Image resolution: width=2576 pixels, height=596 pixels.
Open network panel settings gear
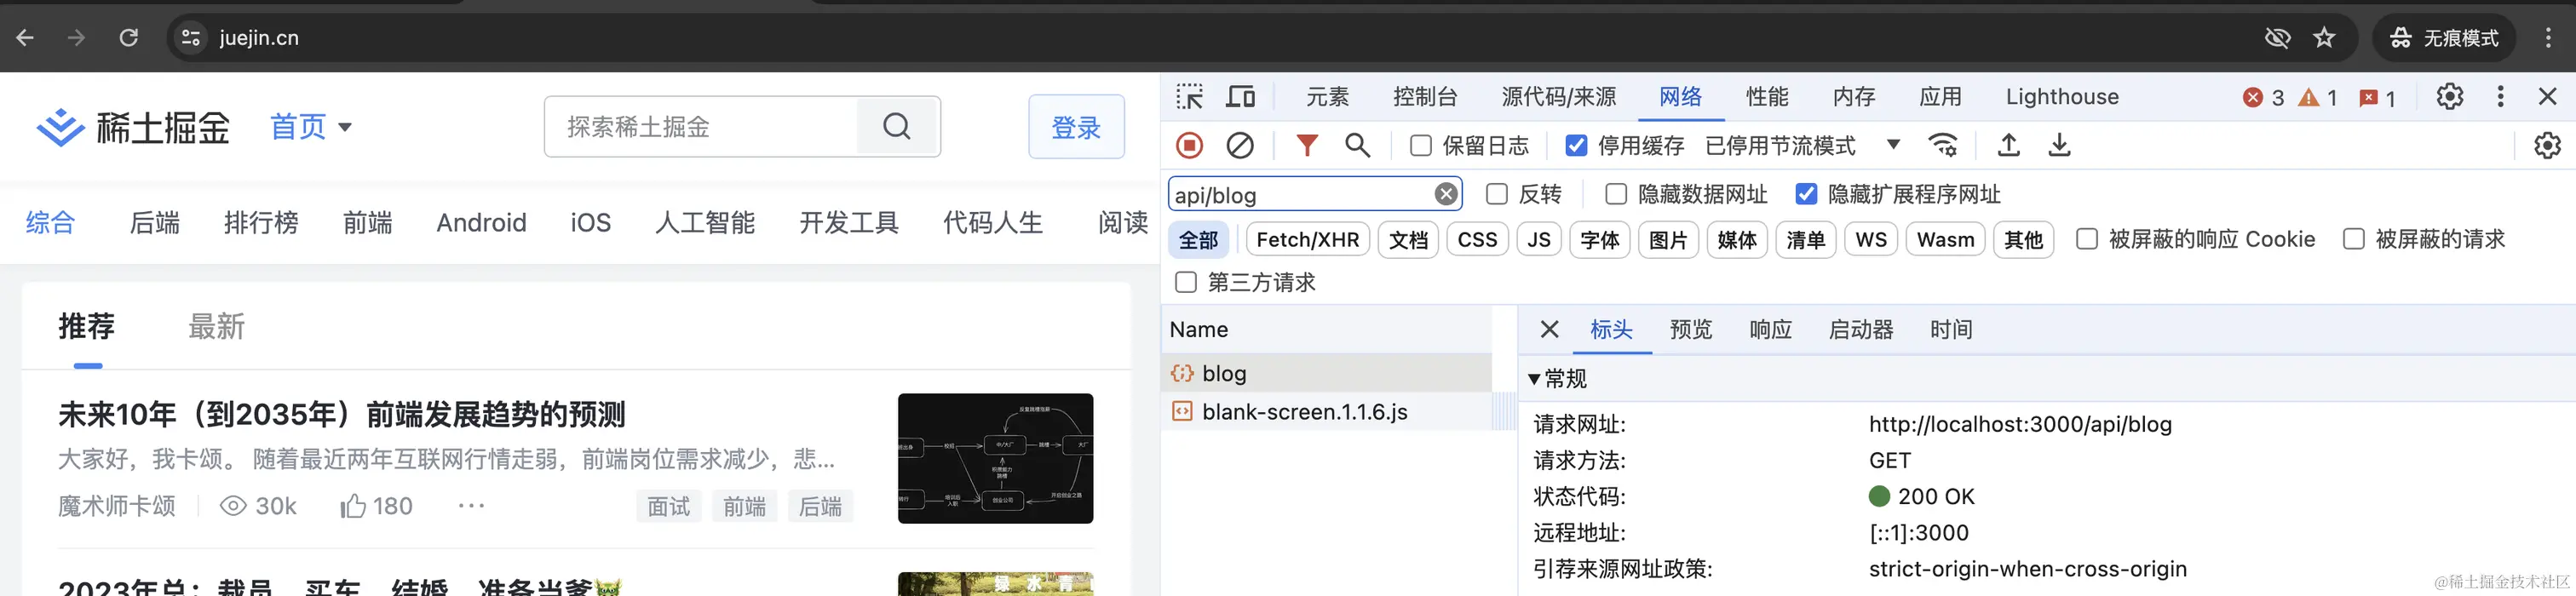click(x=2547, y=146)
